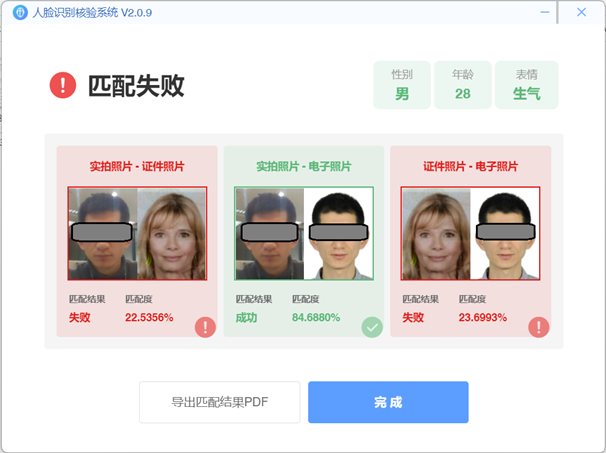The image size is (606, 453).
Task: Export results via 导出匹配结果PDF button
Action: pos(220,402)
